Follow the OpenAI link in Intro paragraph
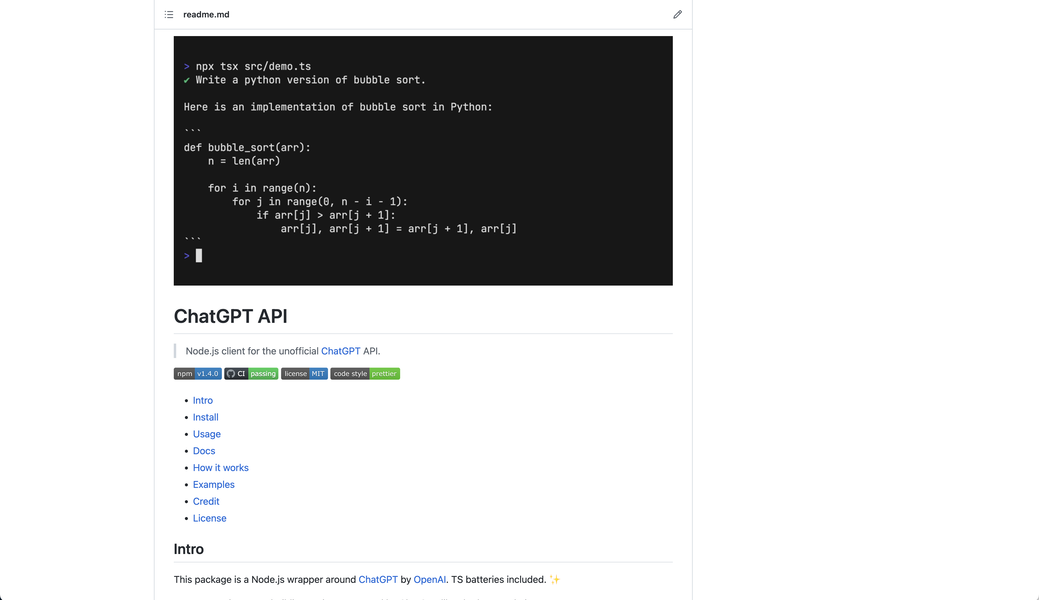Image resolution: width=1039 pixels, height=600 pixels. [430, 580]
